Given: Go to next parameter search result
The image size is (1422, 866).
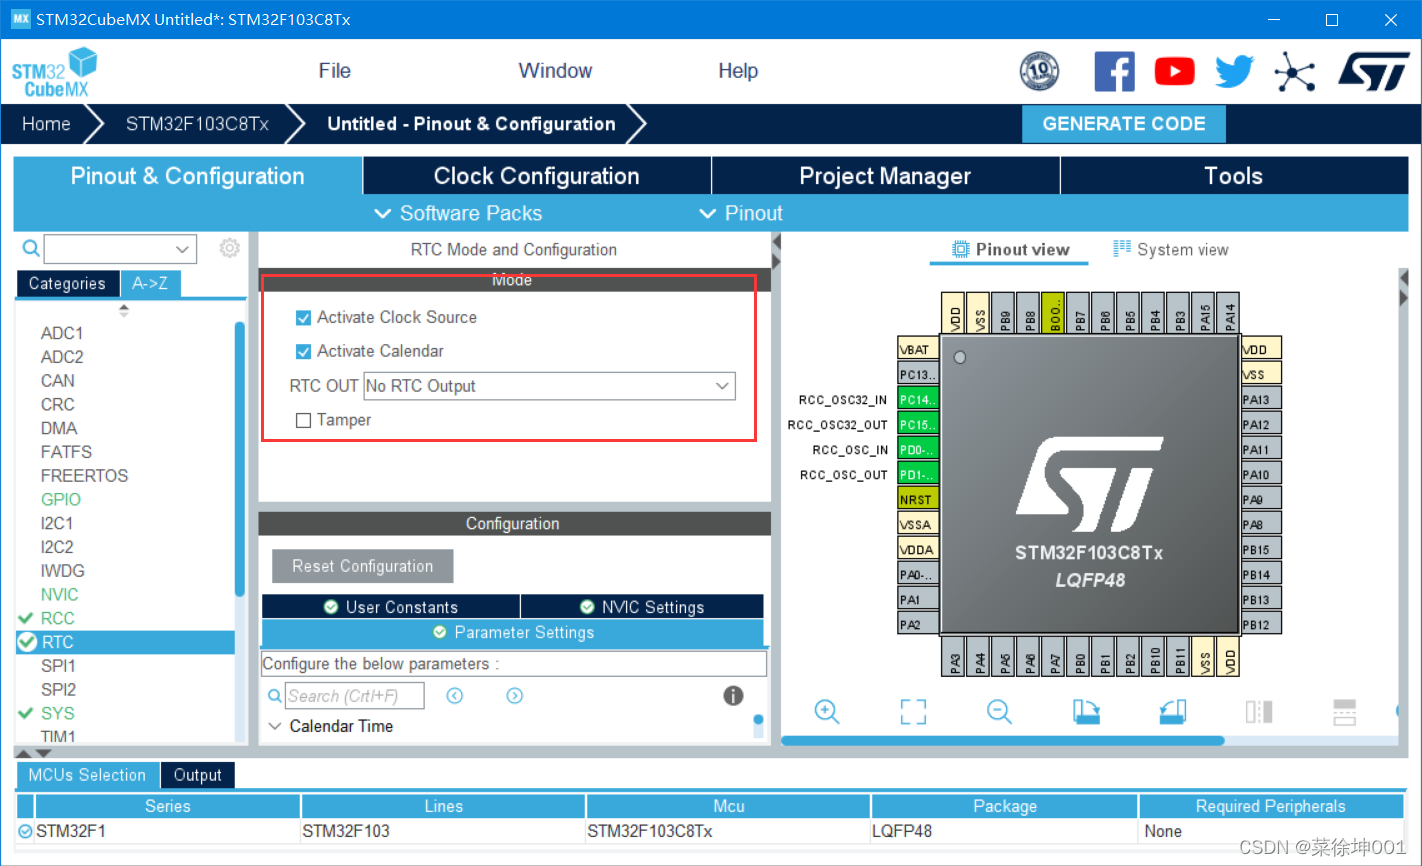Looking at the screenshot, I should [515, 696].
